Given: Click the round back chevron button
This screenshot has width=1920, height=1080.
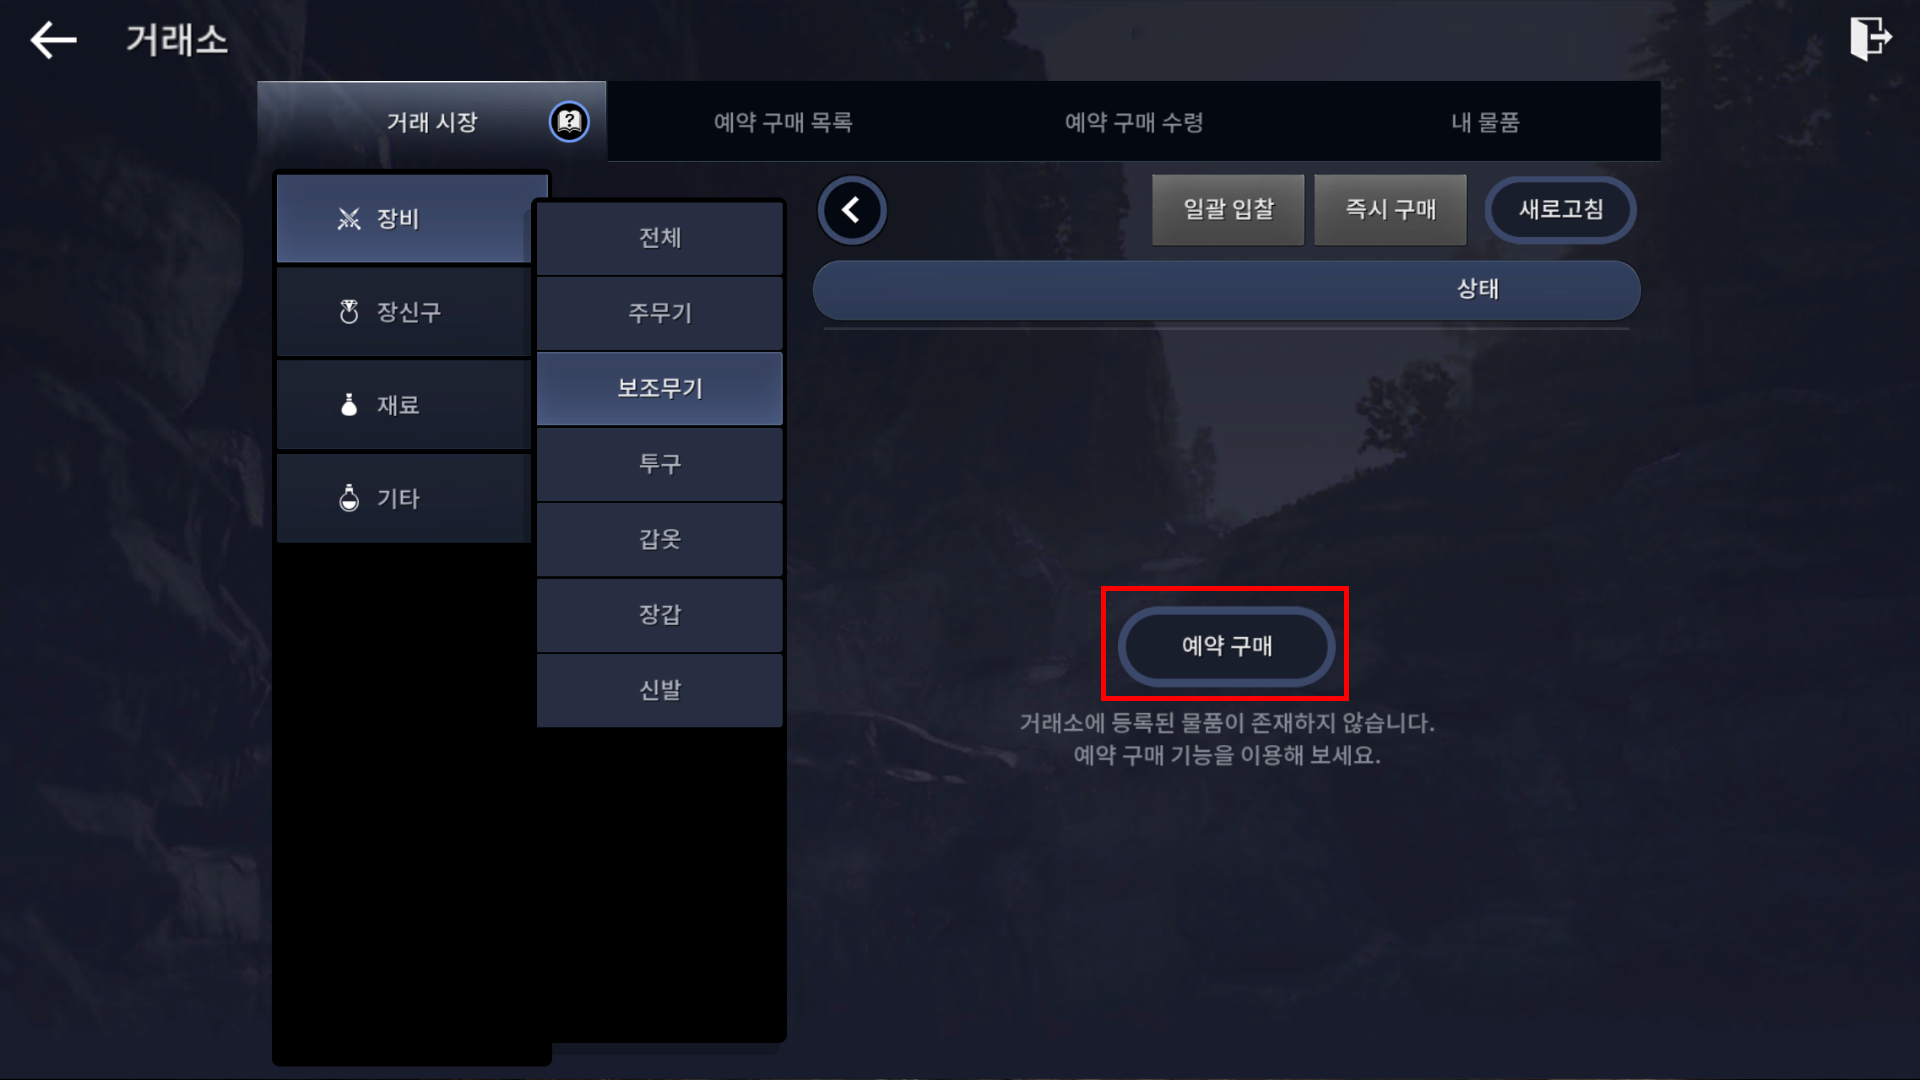Looking at the screenshot, I should coord(852,210).
